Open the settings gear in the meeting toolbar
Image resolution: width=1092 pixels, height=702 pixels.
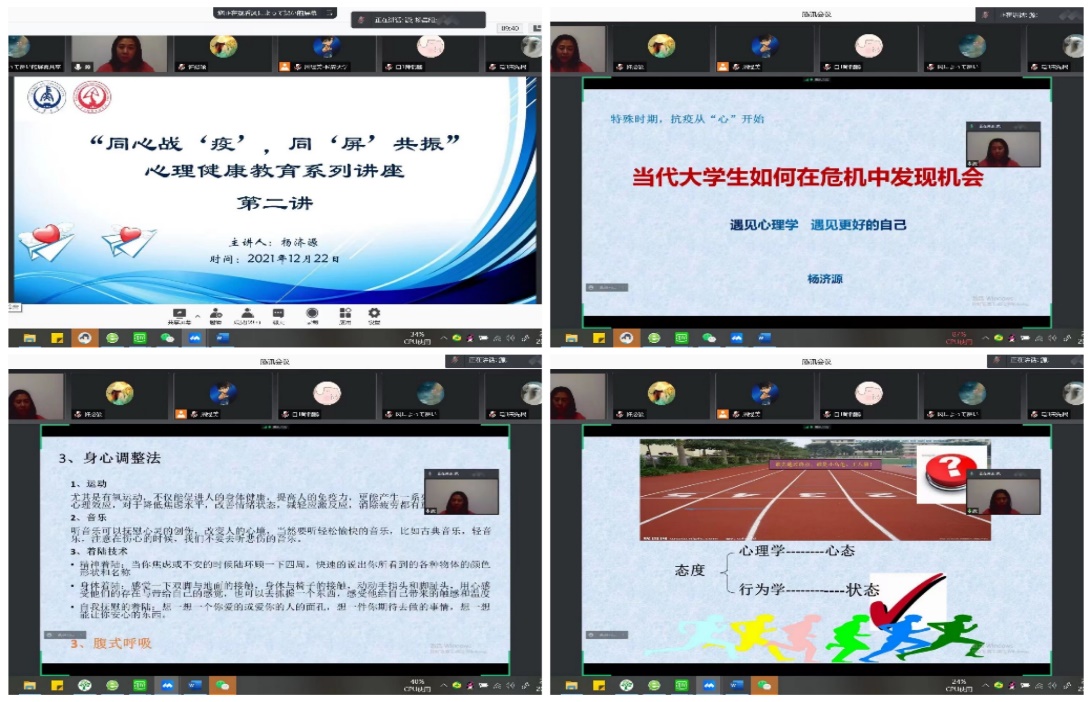point(375,314)
